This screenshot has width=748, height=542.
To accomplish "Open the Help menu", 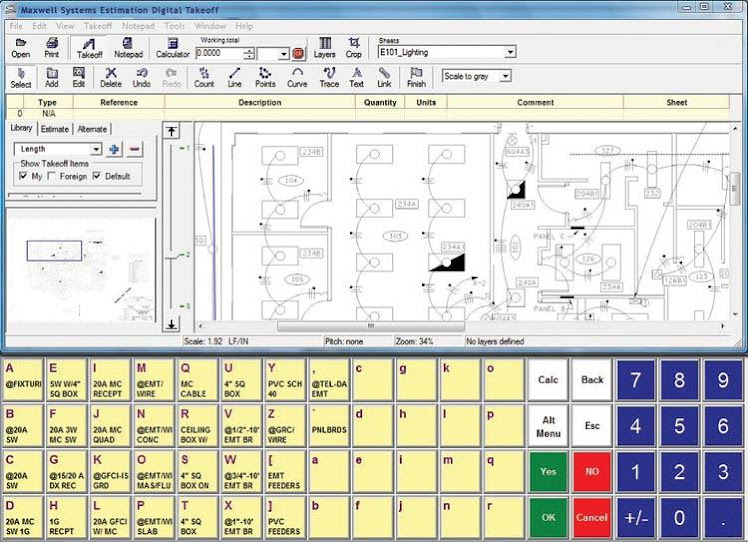I will point(244,26).
